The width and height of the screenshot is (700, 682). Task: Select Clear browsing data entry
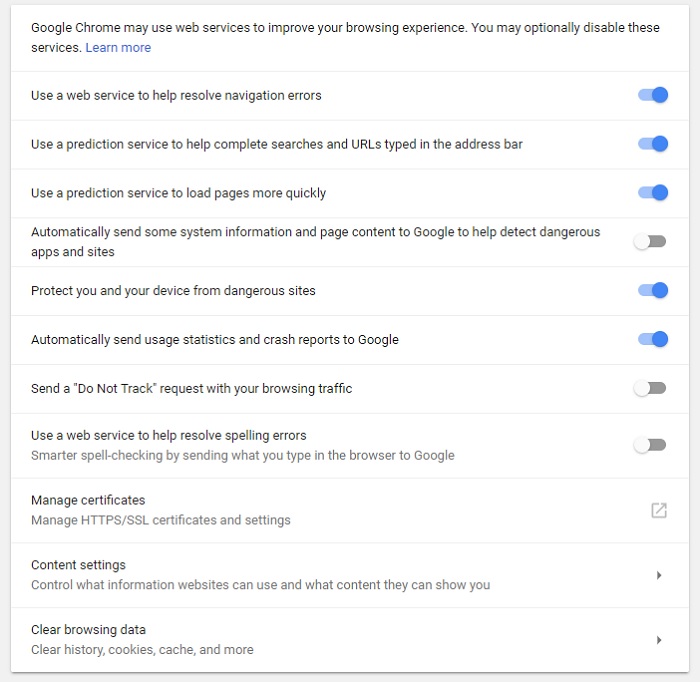(350, 640)
